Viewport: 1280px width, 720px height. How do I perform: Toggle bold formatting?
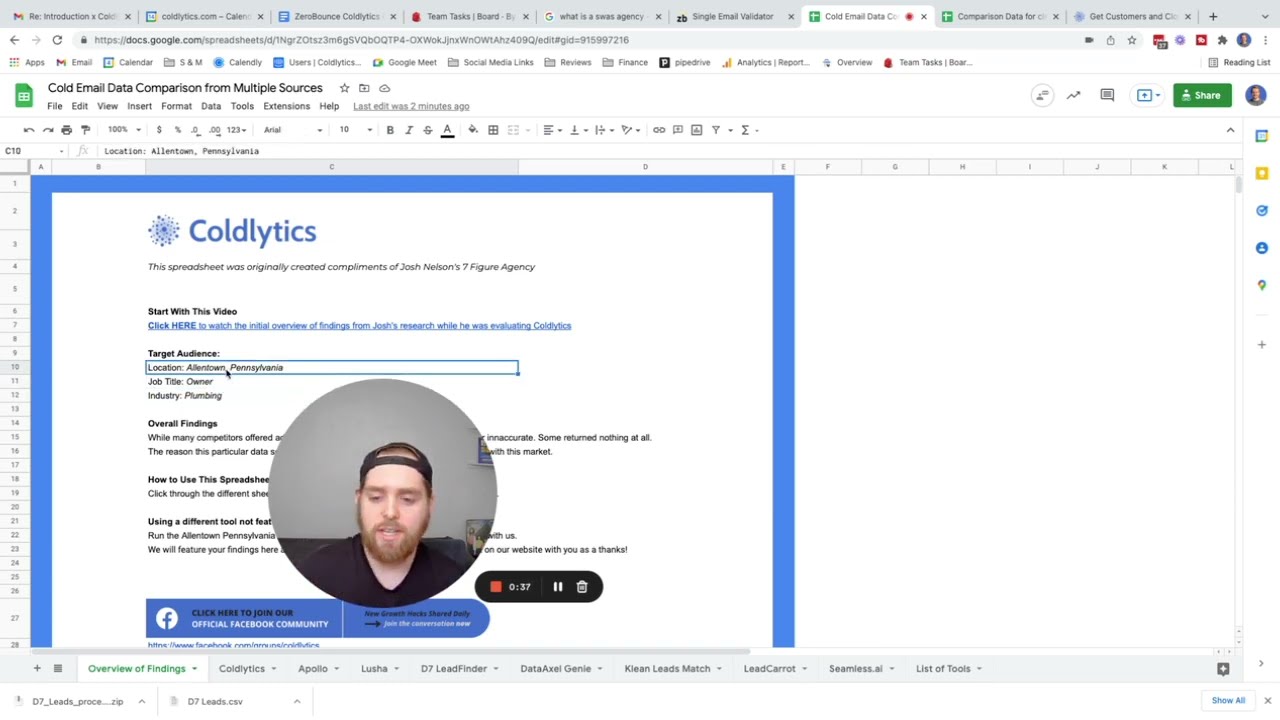tap(390, 130)
